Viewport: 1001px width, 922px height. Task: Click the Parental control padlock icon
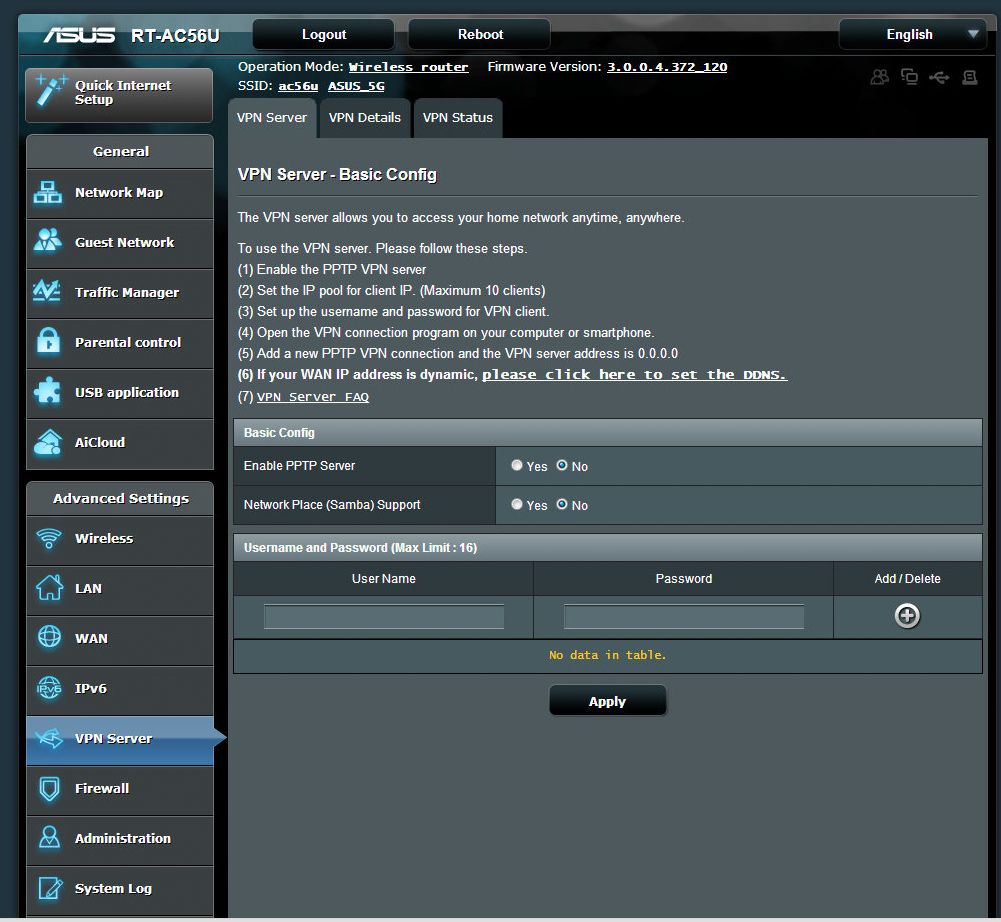click(x=48, y=341)
